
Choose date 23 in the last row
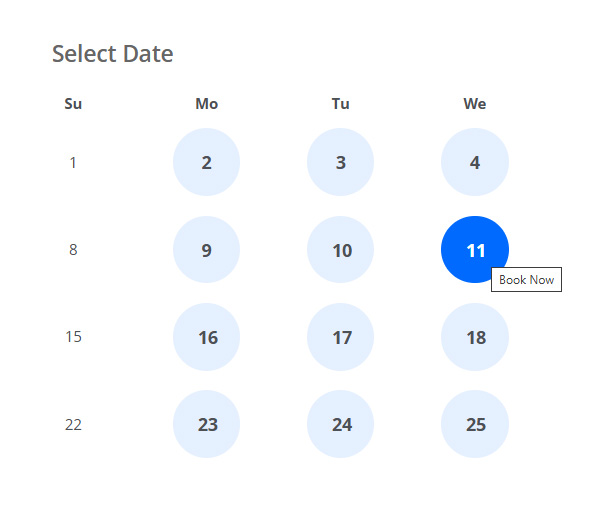point(206,424)
